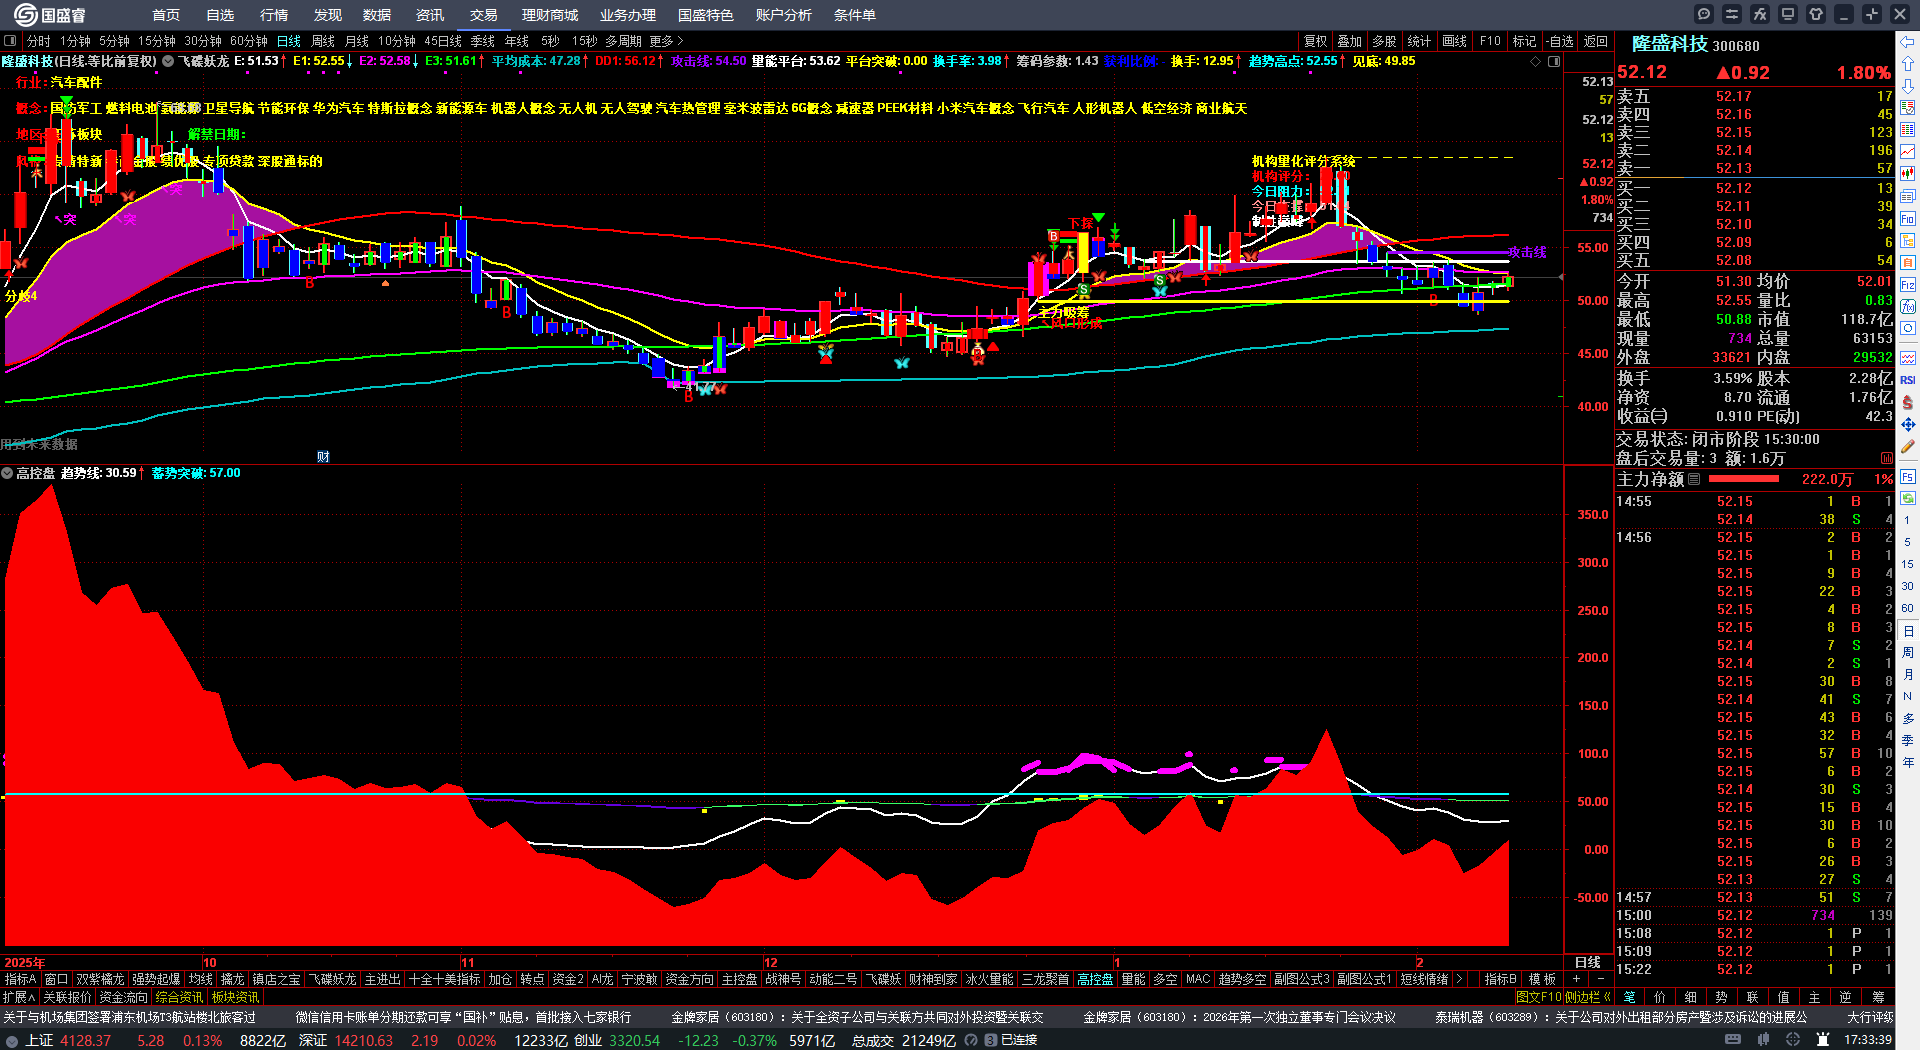Open the message center chat icon

pyautogui.click(x=1704, y=14)
